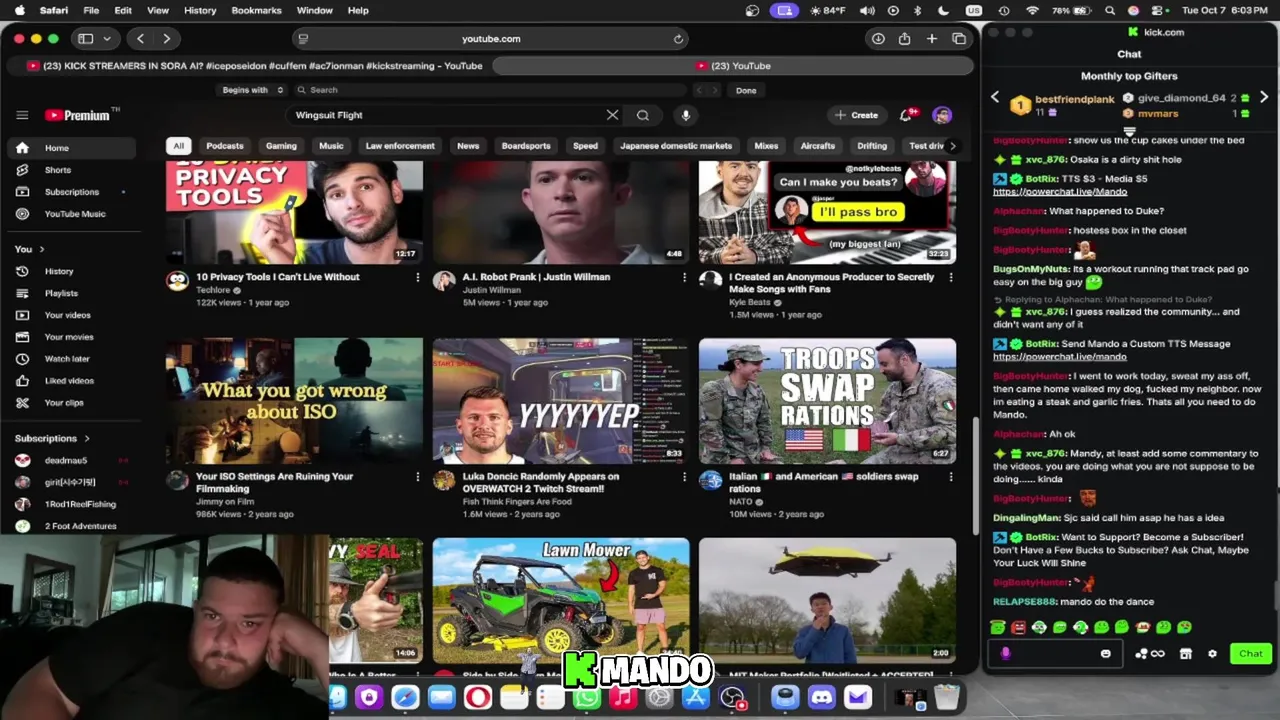1280x720 pixels.
Task: Open the YouTube account avatar menu
Action: pos(942,115)
